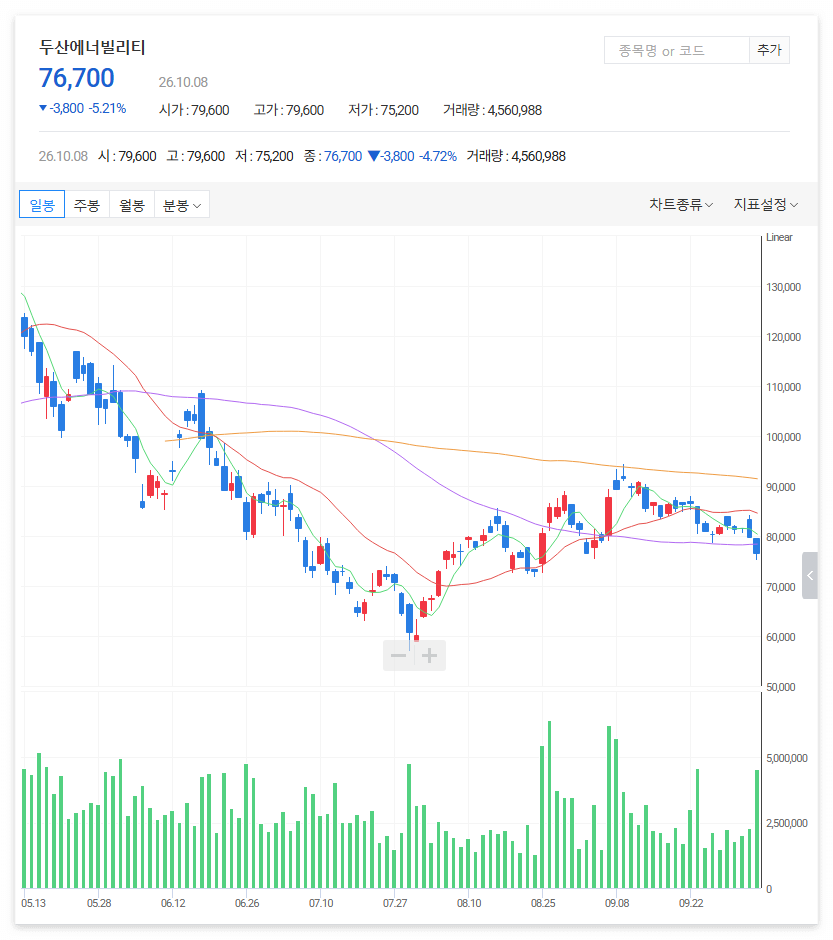Click the 09.08 date axis label

coord(617,903)
